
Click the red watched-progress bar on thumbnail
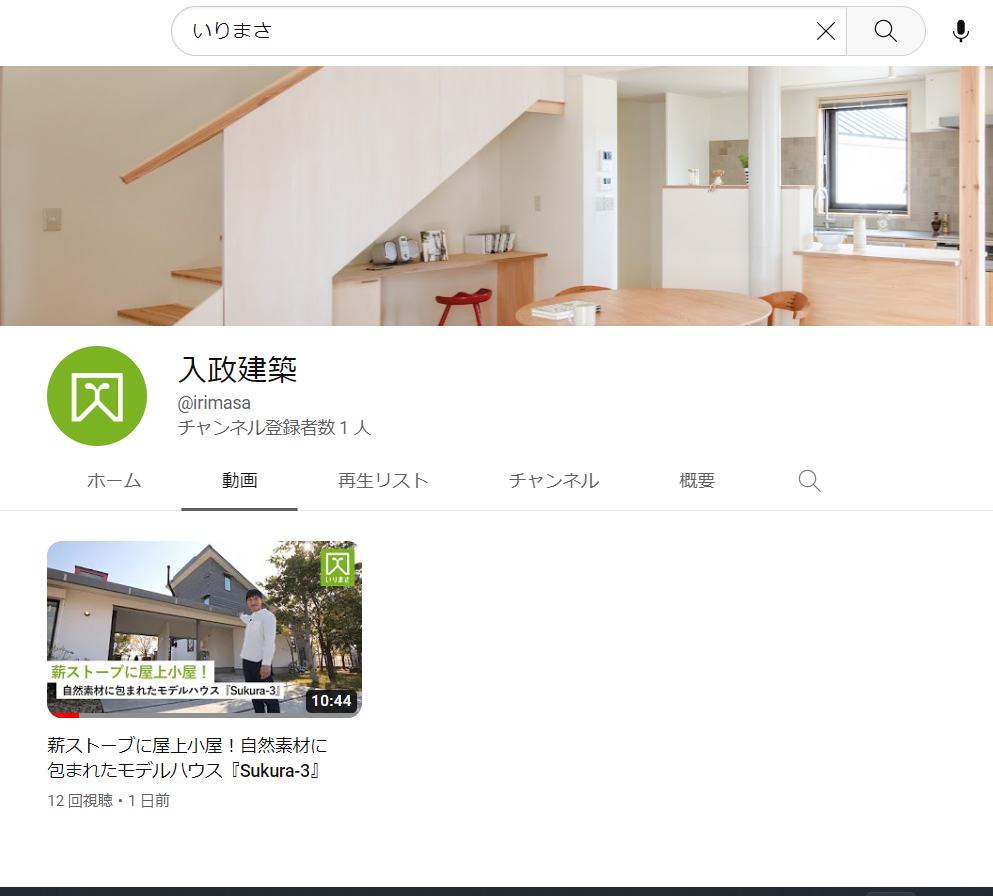(x=63, y=716)
